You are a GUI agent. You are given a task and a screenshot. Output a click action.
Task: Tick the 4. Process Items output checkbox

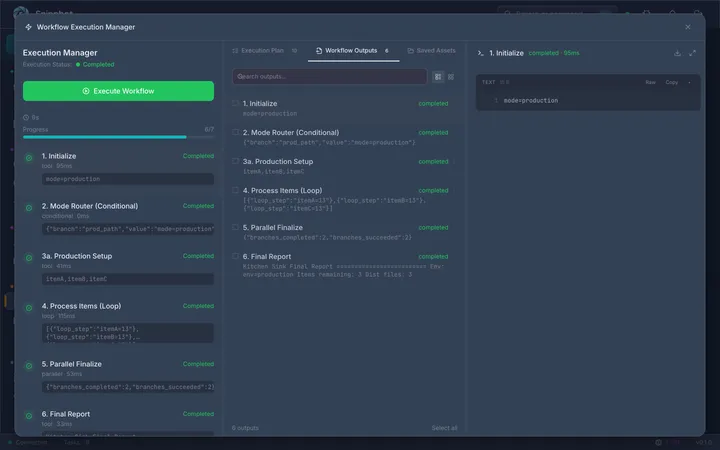[x=235, y=190]
